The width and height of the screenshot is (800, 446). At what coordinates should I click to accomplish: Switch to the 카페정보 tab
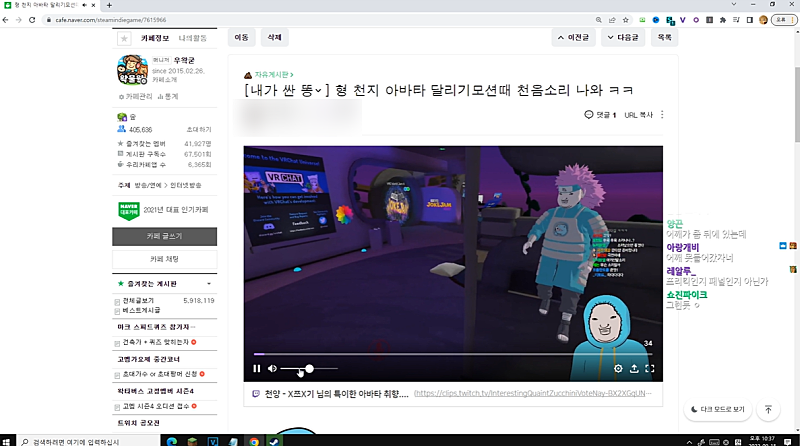[155, 38]
